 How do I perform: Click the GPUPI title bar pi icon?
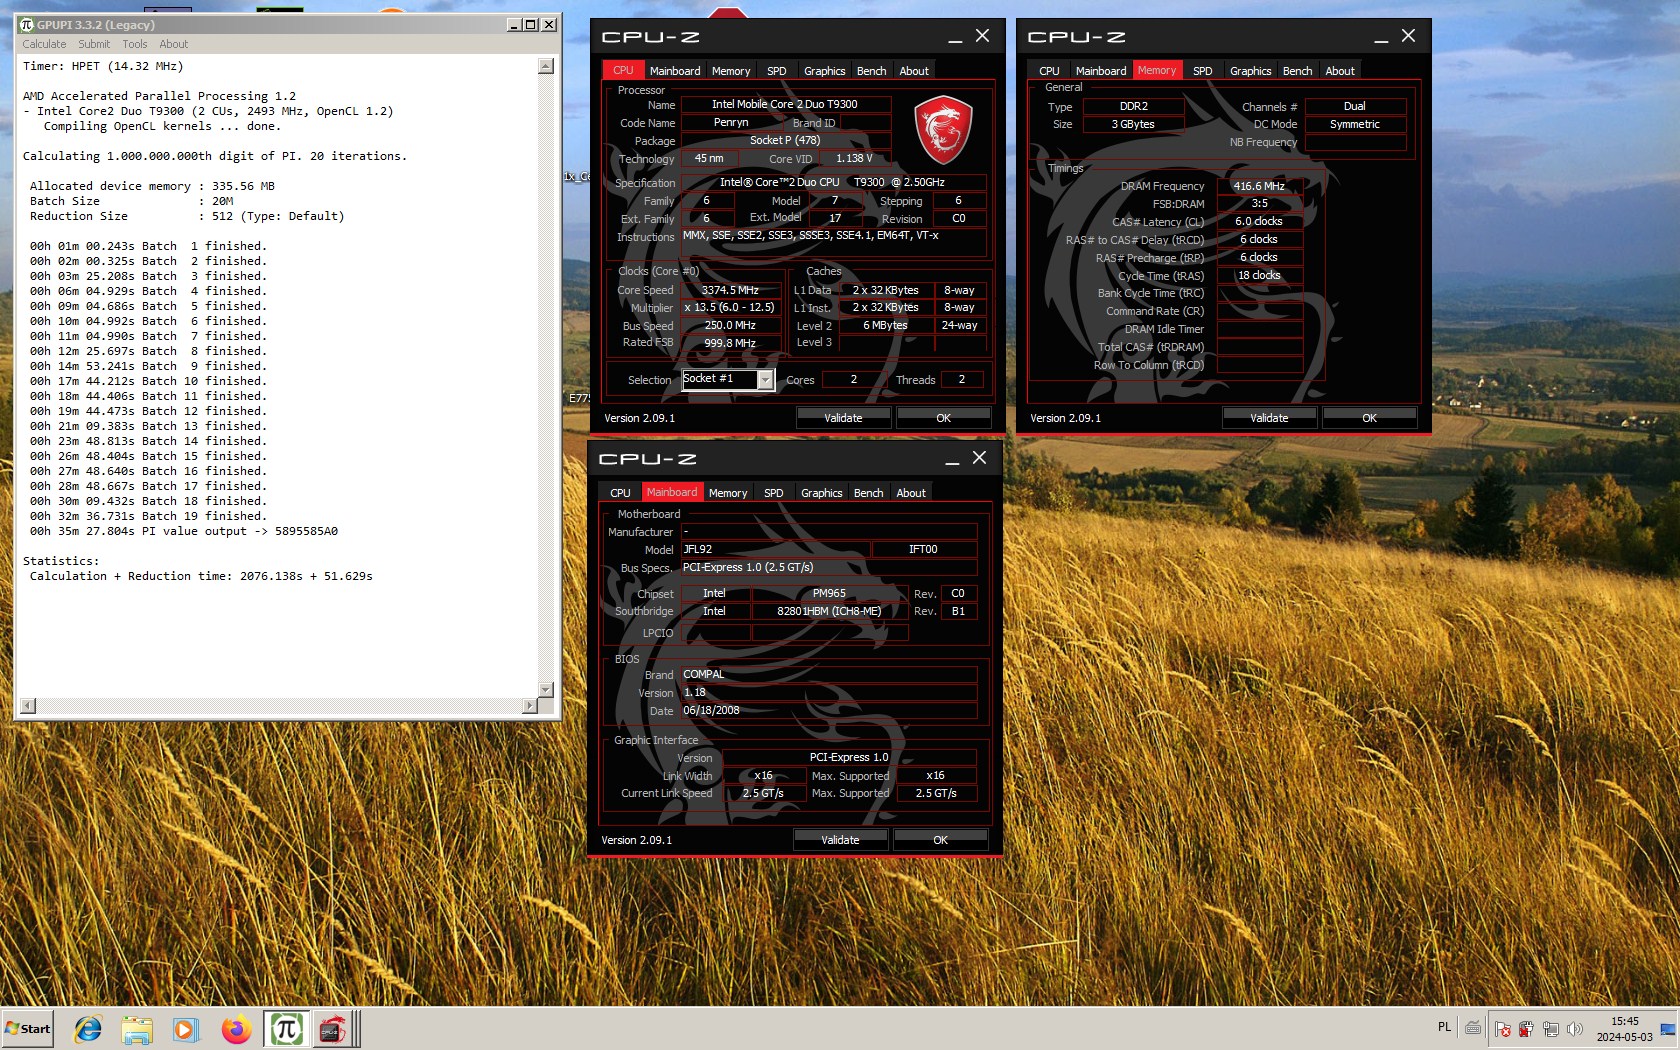(x=26, y=24)
